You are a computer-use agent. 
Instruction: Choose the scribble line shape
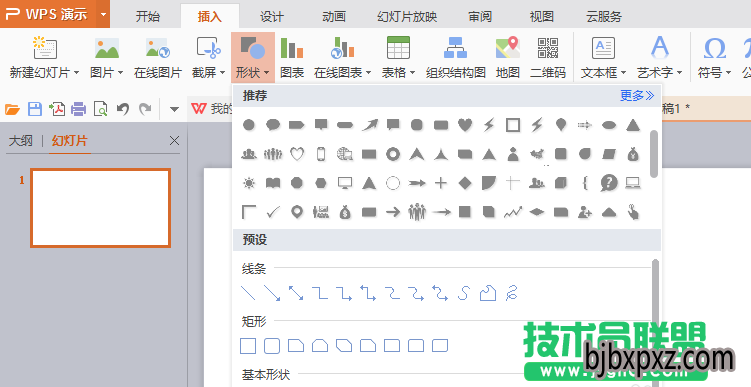coord(512,293)
